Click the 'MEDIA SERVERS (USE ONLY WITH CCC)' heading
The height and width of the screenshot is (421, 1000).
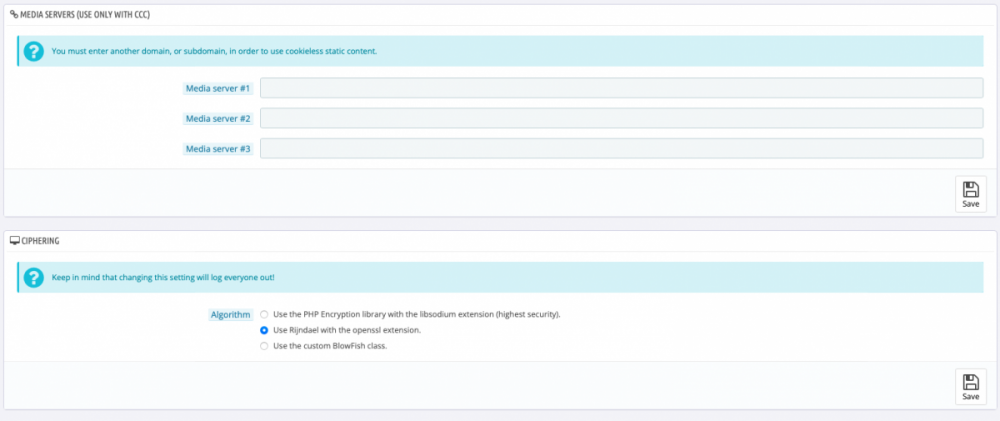(x=84, y=13)
